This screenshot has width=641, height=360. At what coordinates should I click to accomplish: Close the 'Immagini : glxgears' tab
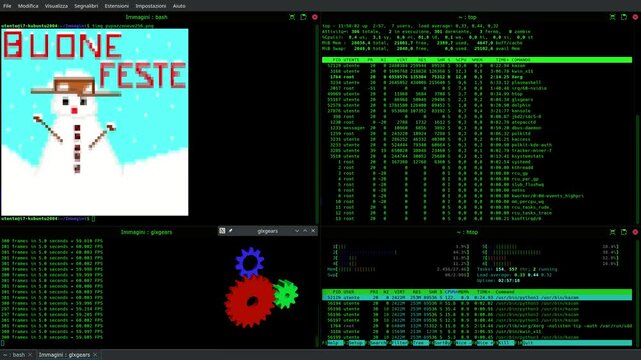point(95,355)
